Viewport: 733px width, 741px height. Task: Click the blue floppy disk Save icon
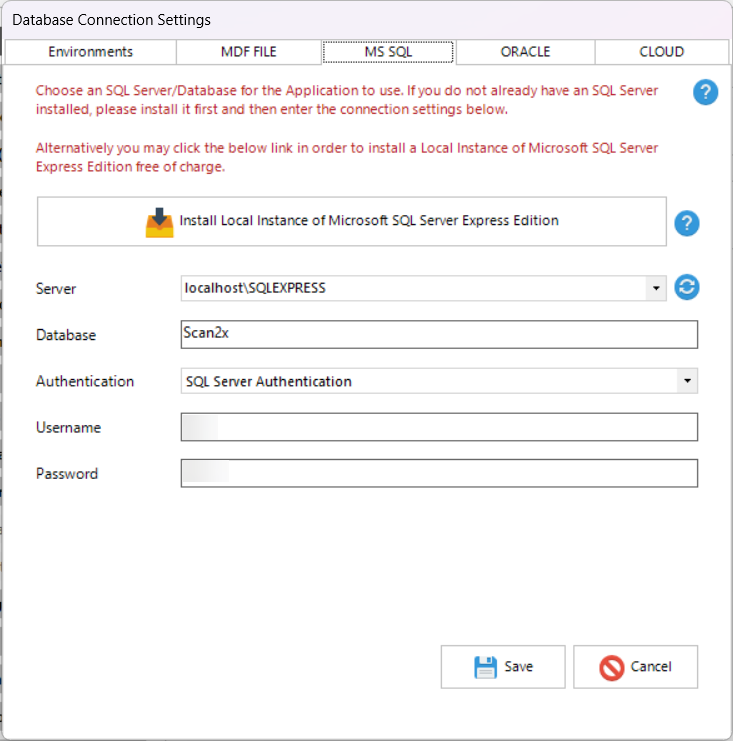coord(485,667)
